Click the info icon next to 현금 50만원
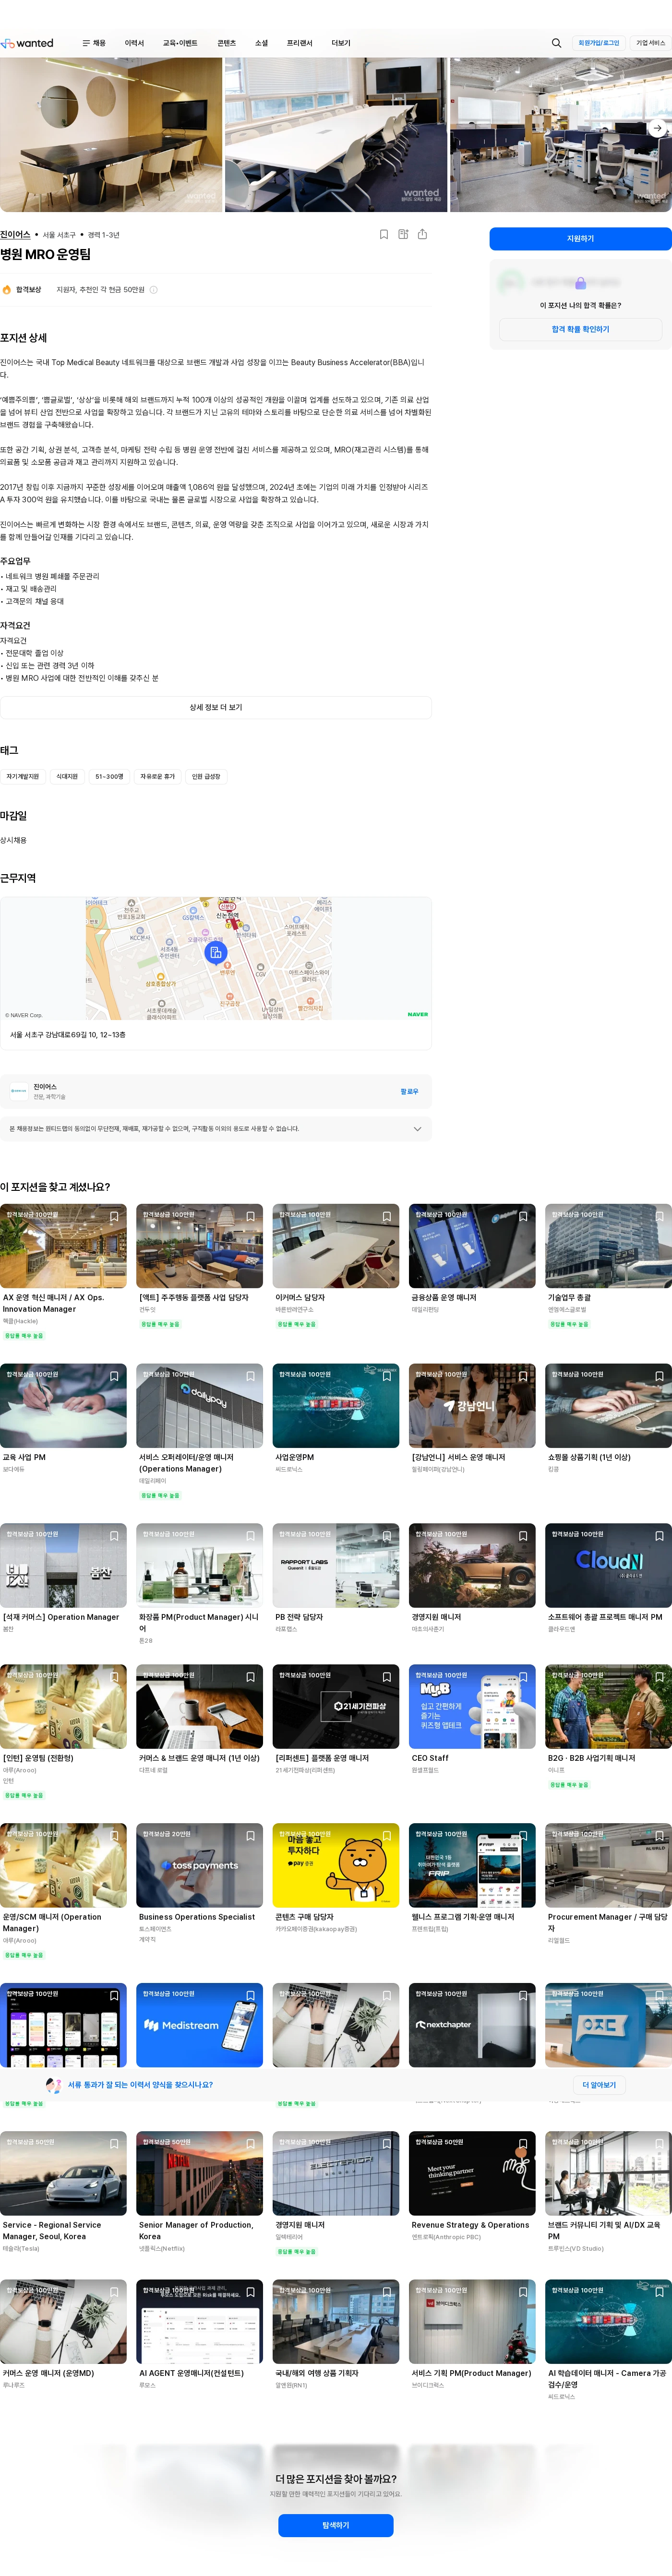The image size is (672, 2576). 153,290
